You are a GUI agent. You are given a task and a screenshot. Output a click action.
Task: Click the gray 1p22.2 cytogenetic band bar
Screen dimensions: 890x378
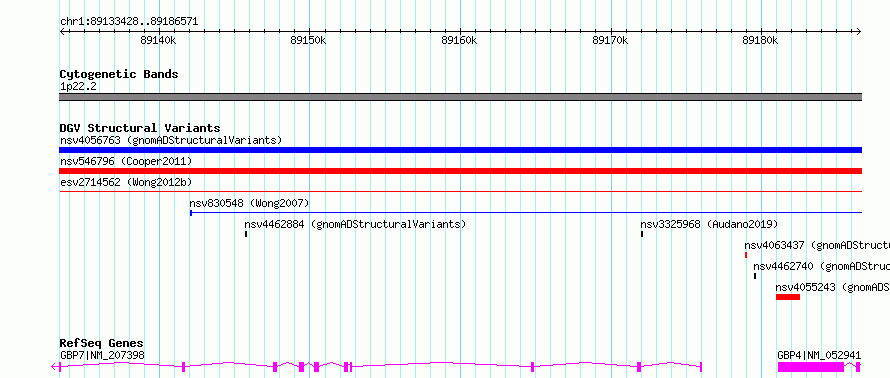(x=460, y=96)
